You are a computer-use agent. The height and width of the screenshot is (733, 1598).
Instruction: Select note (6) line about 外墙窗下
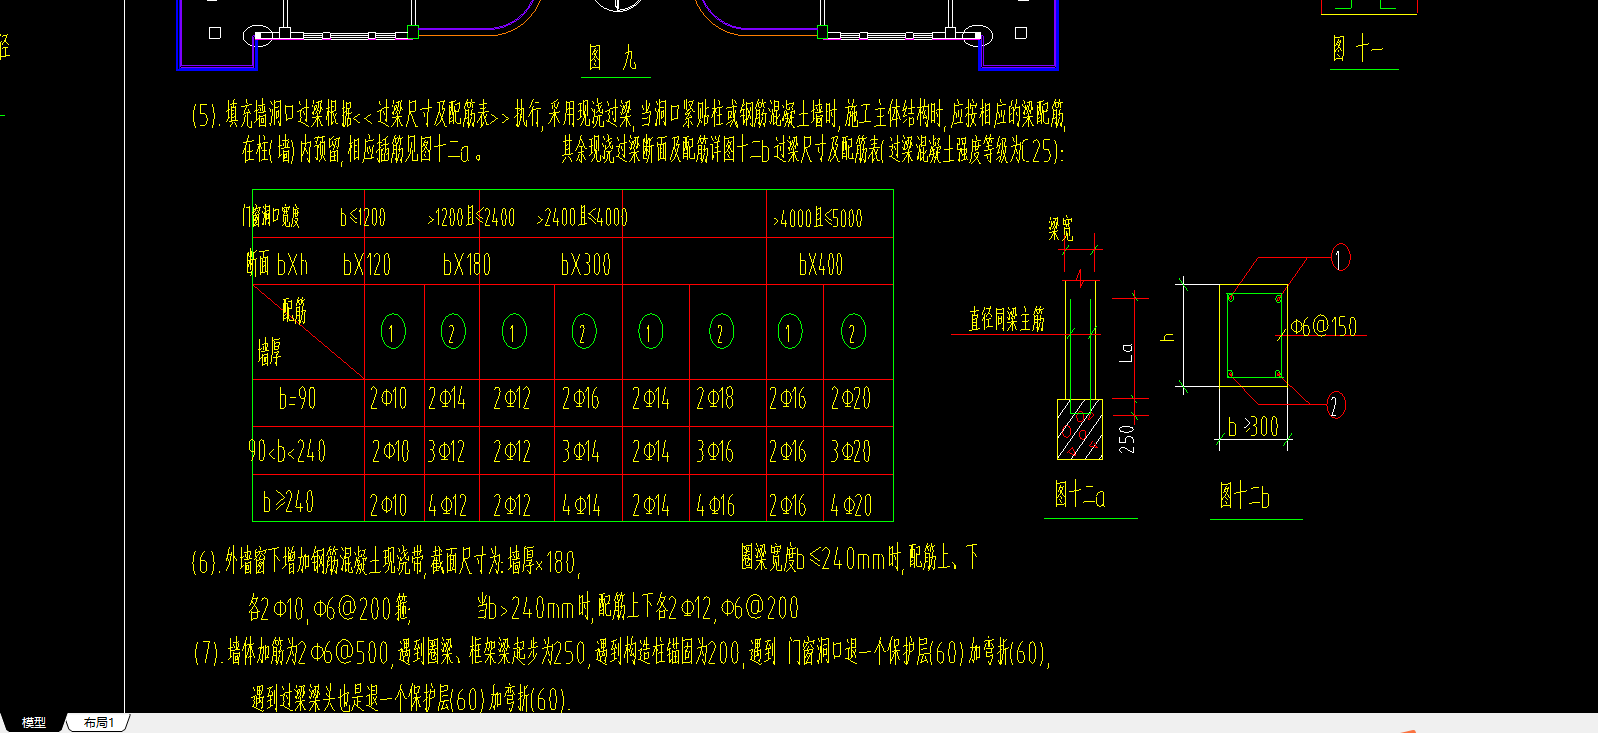pyautogui.click(x=385, y=561)
